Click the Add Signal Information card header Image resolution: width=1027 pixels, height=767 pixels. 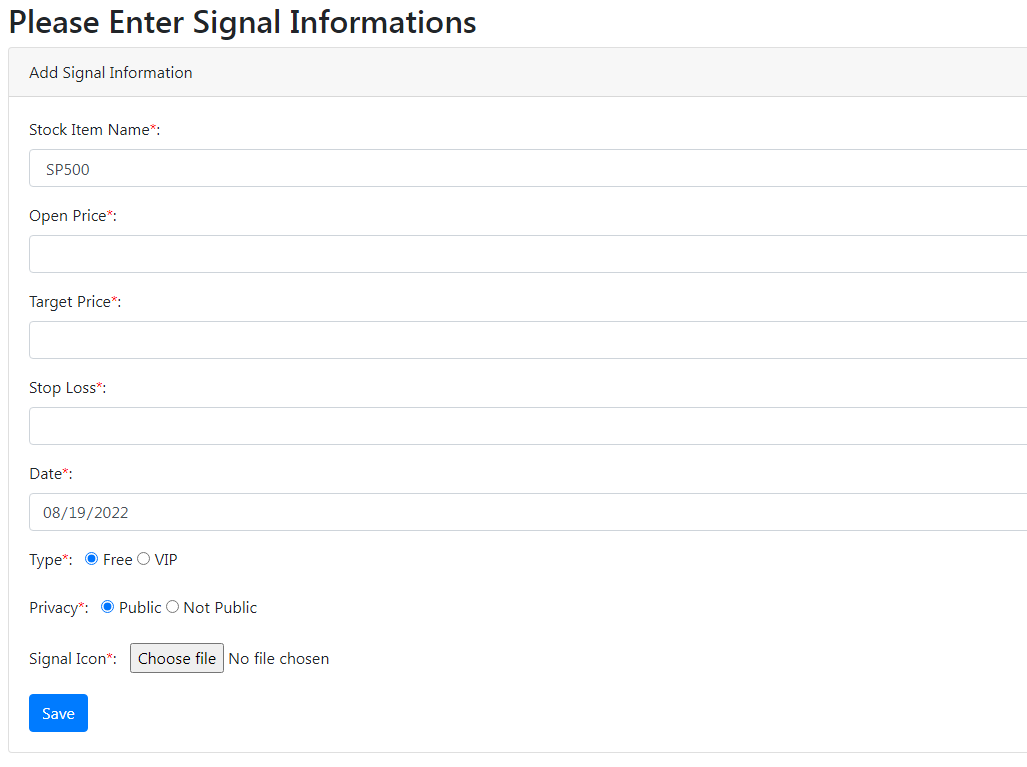pyautogui.click(x=111, y=73)
